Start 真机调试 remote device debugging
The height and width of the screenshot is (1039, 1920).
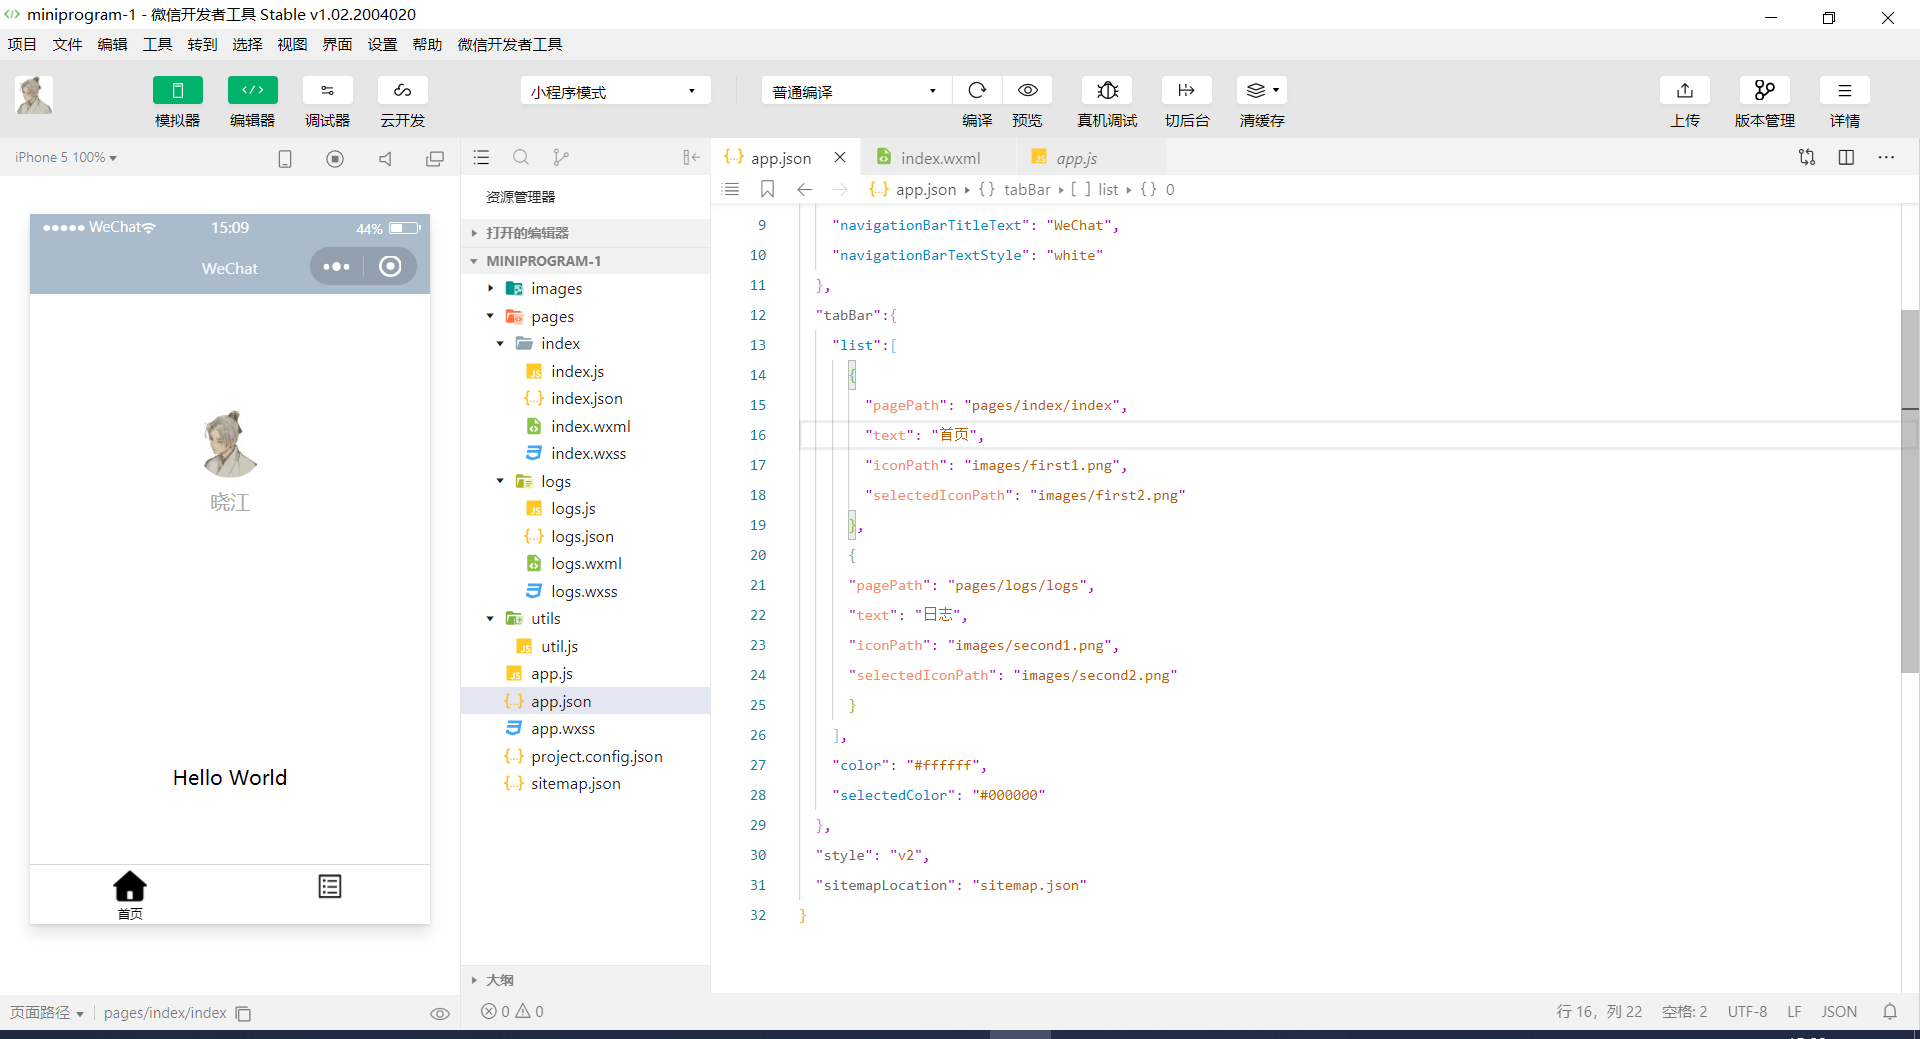(x=1107, y=91)
